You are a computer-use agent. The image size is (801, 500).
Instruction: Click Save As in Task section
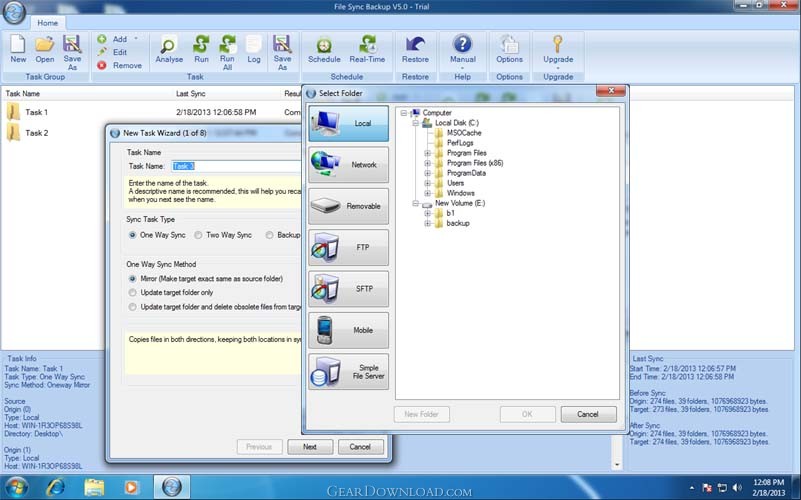pyautogui.click(x=282, y=52)
